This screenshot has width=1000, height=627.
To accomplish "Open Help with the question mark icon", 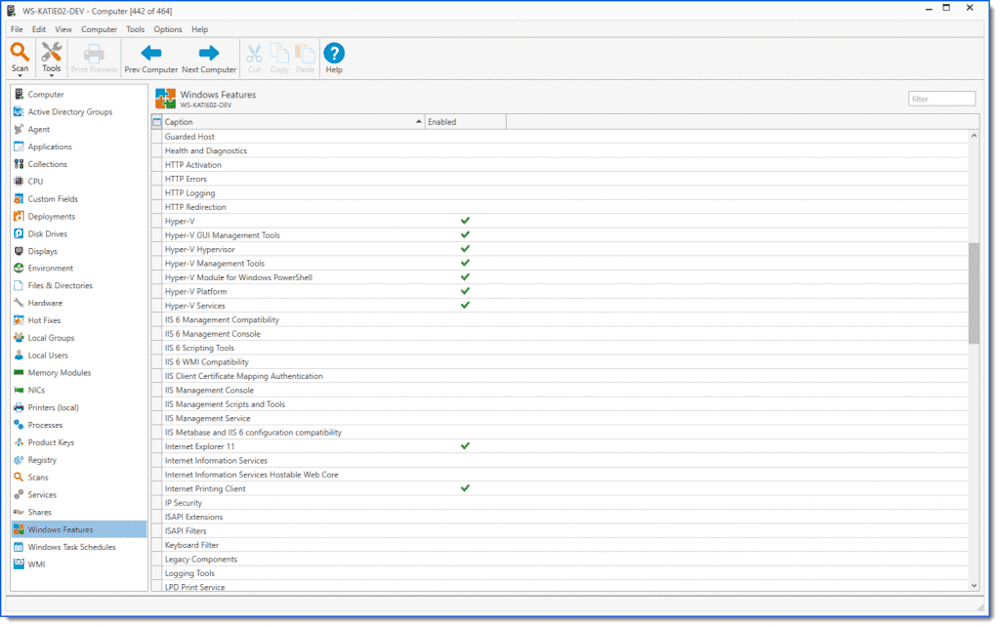I will coord(334,53).
